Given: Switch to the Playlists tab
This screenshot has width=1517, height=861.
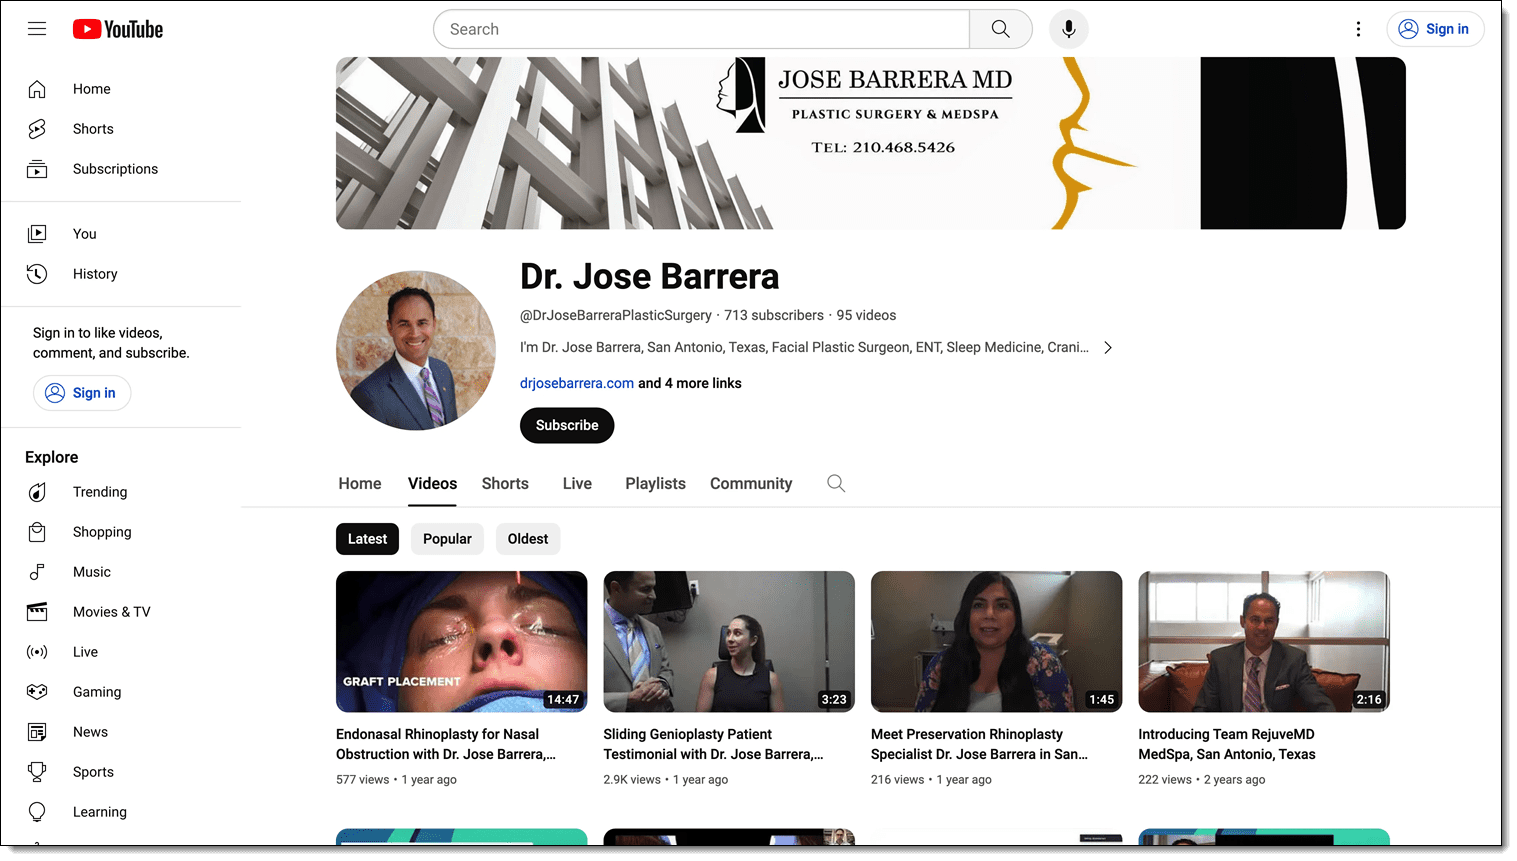Looking at the screenshot, I should (655, 483).
